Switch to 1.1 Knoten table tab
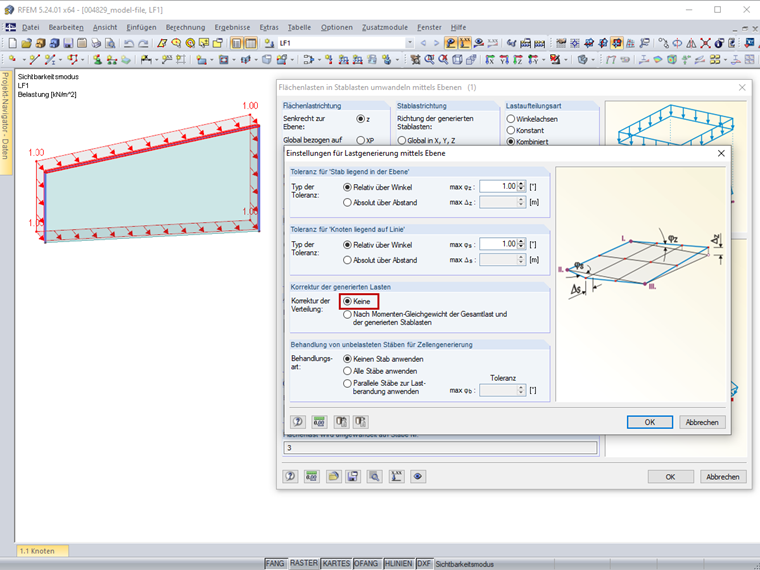This screenshot has height=570, width=760. point(43,551)
